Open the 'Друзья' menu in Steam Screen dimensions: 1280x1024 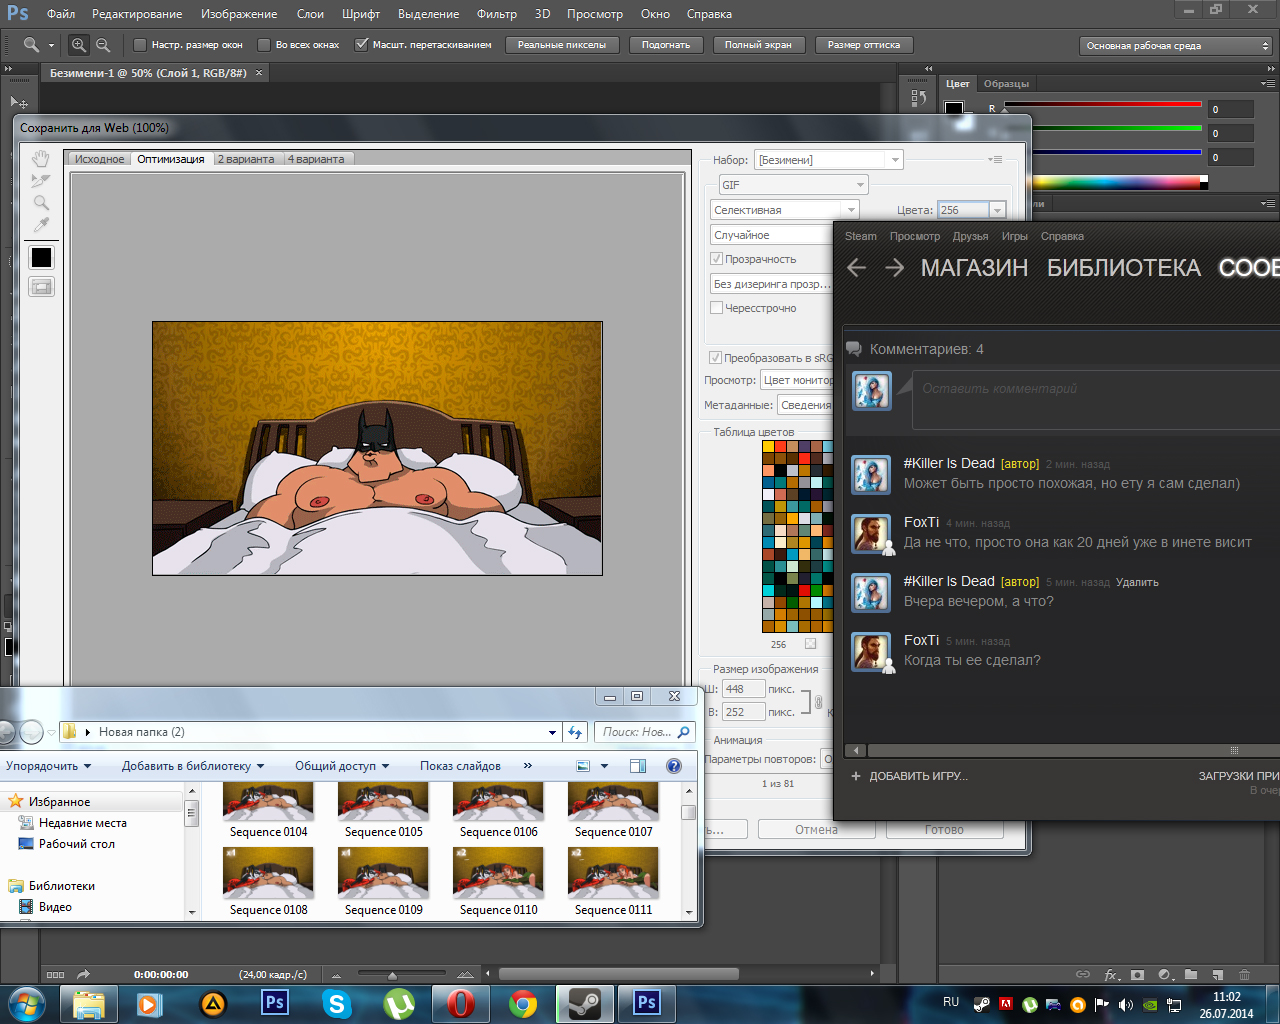(970, 236)
